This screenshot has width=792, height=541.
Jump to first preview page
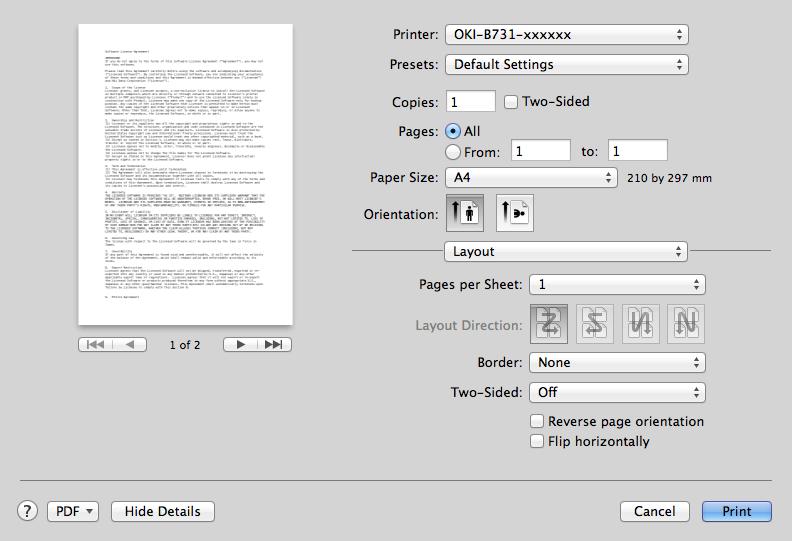click(95, 345)
